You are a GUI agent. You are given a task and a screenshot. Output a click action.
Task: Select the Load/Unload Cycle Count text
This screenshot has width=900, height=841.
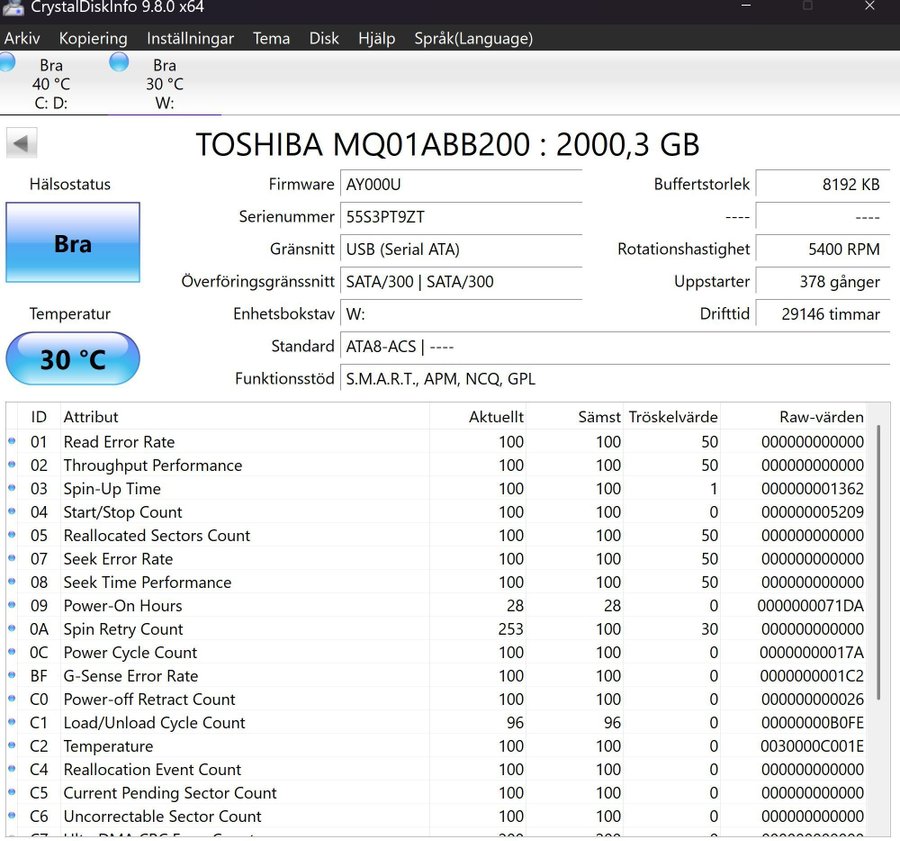[154, 723]
